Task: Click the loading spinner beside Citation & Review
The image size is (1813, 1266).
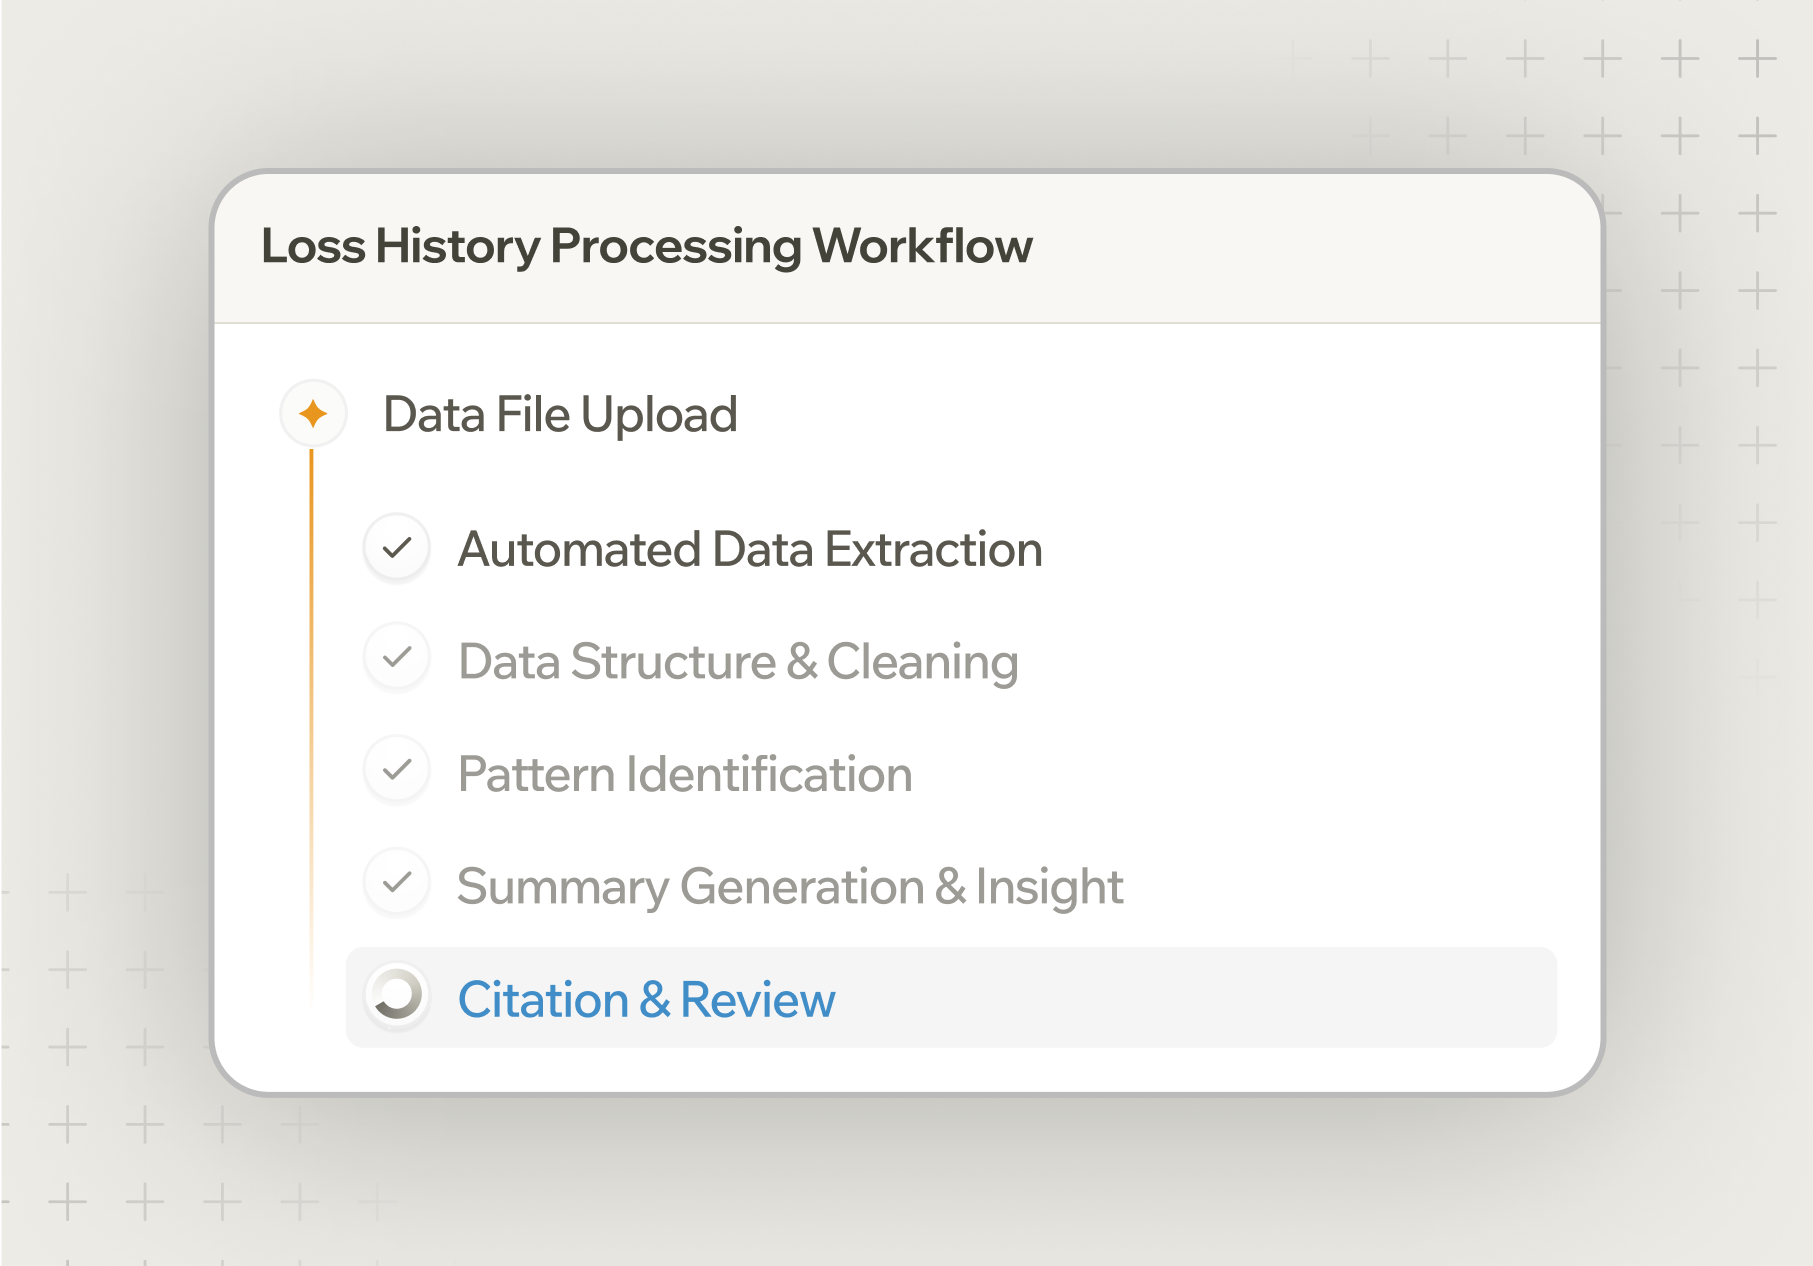Action: coord(397,996)
